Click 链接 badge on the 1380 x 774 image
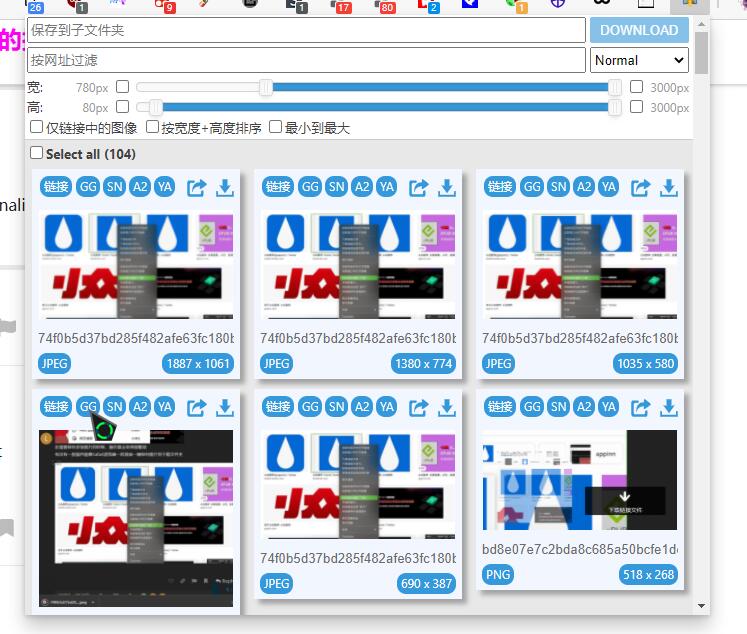Viewport: 747px width, 634px height. point(278,187)
